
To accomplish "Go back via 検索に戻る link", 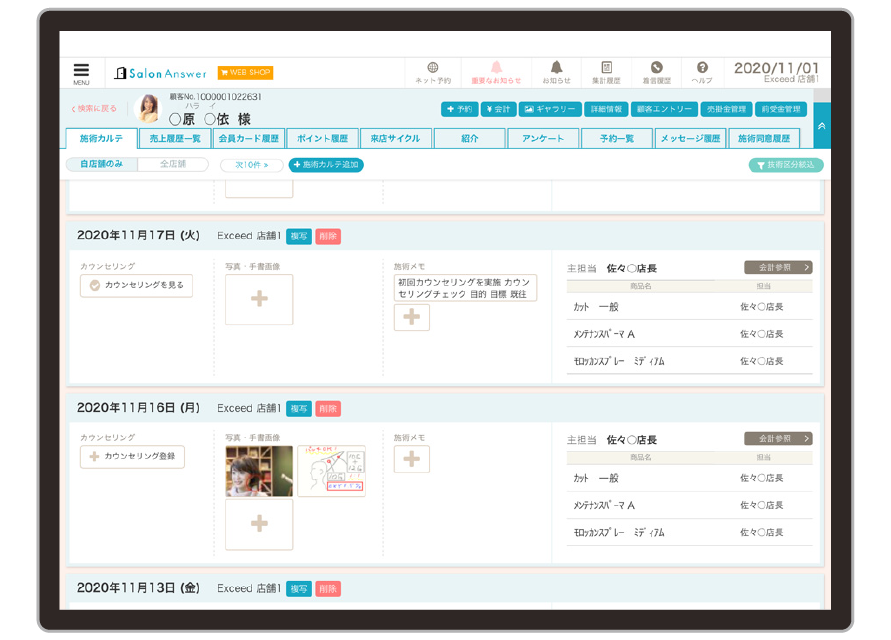I will 94,109.
